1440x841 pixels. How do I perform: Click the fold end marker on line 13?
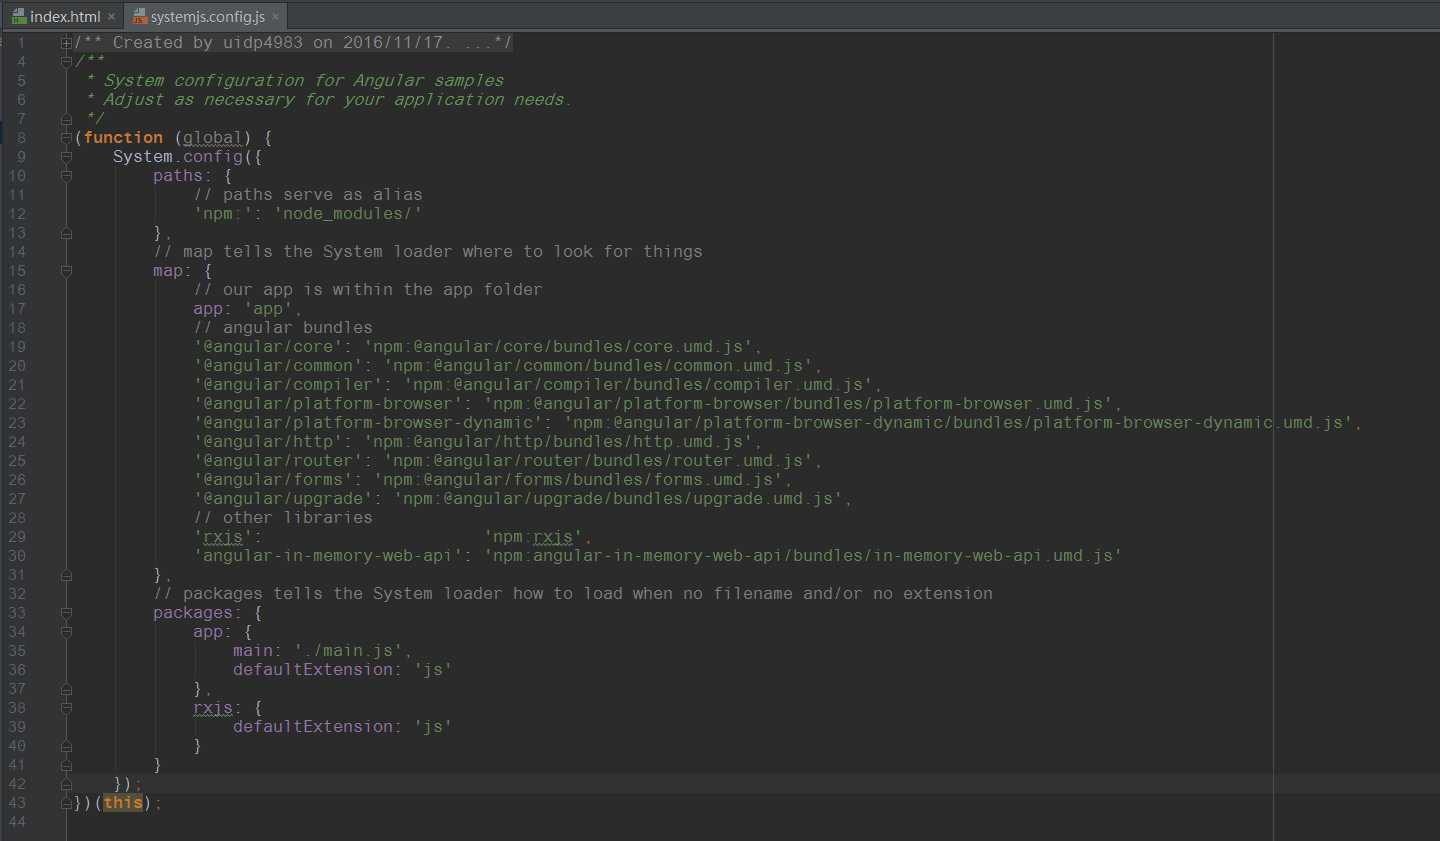[x=66, y=233]
